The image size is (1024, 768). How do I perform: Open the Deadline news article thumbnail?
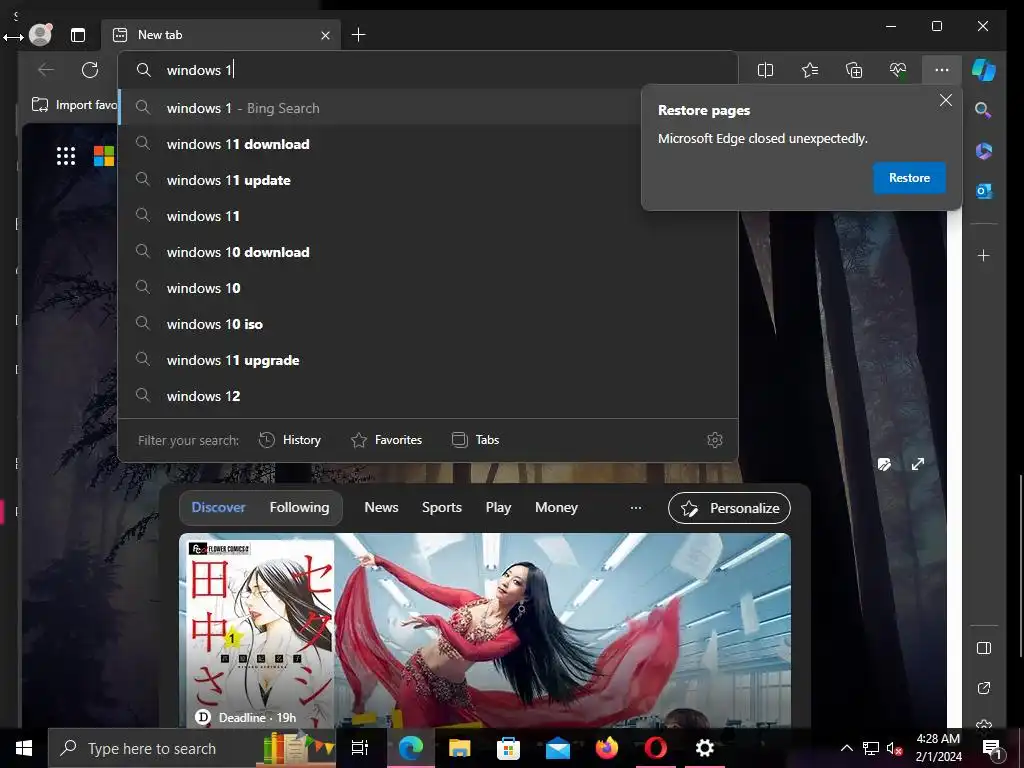pos(485,630)
